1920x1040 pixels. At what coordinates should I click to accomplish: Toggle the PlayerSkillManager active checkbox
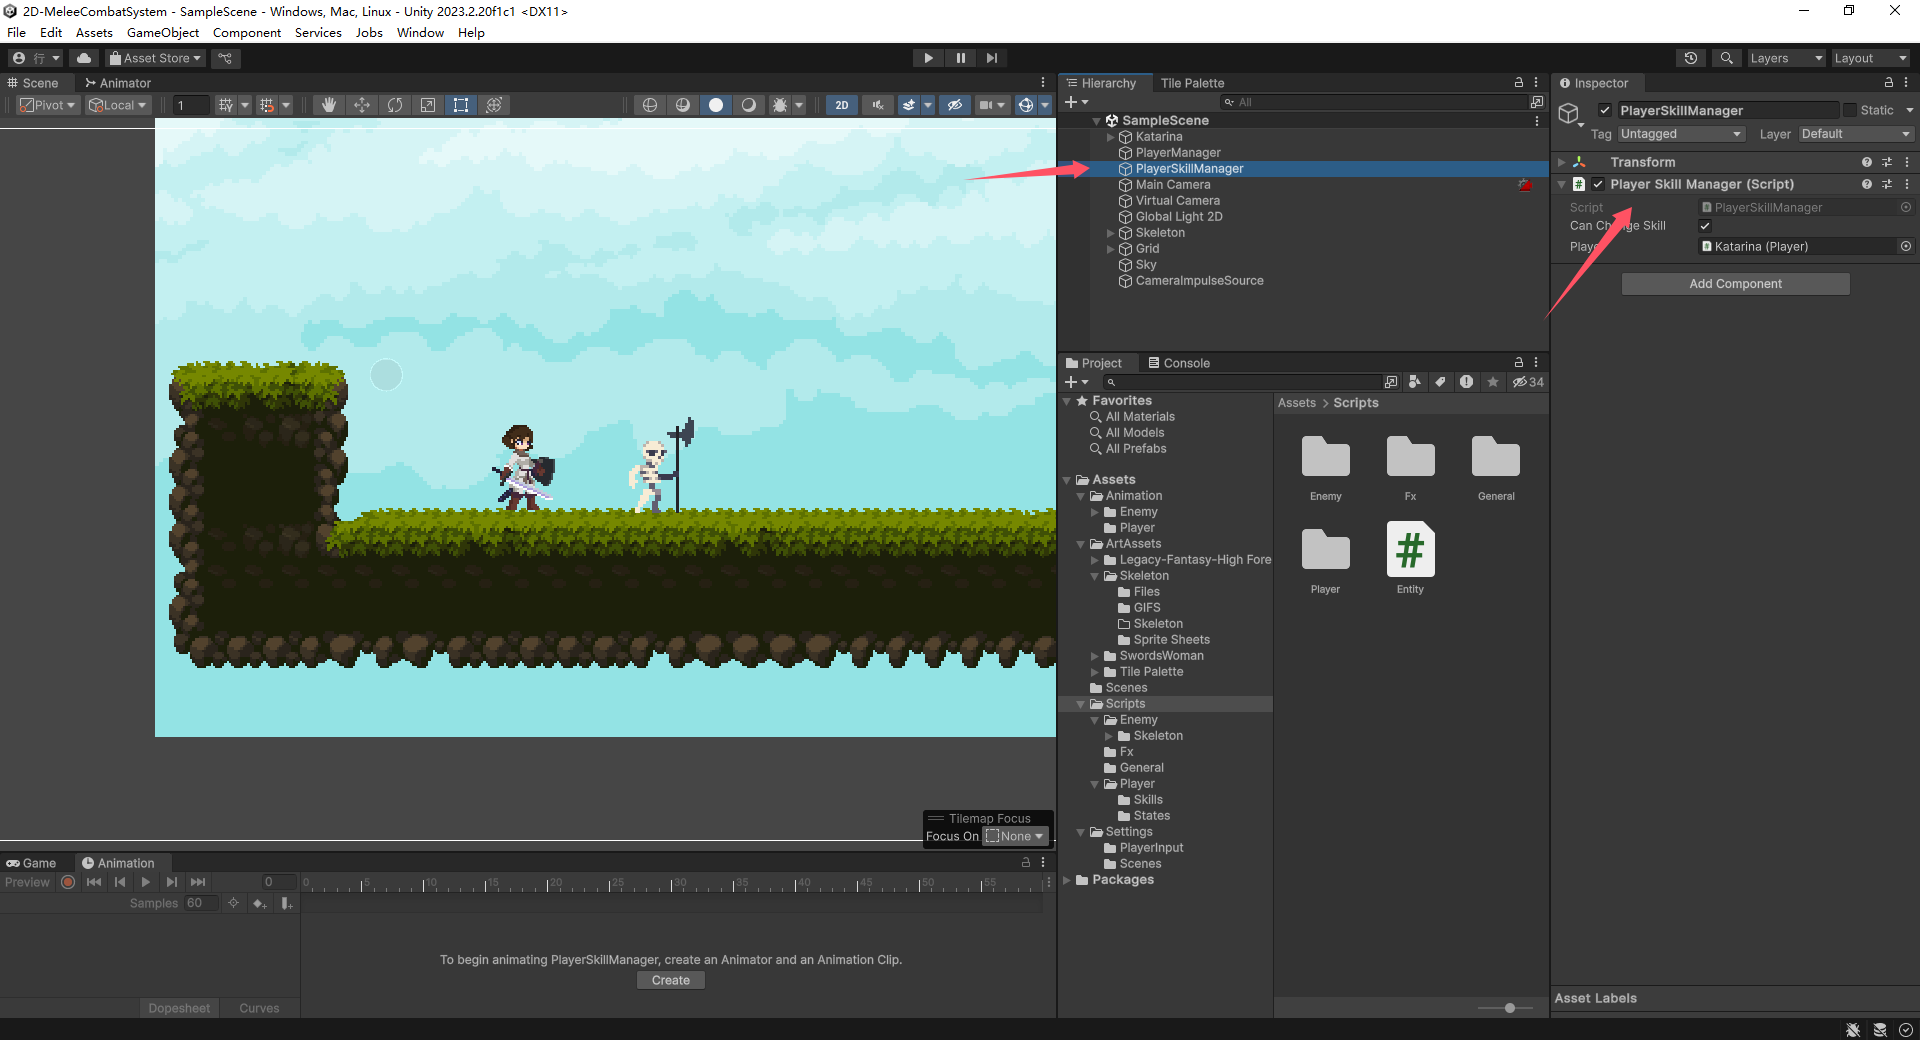click(1605, 110)
